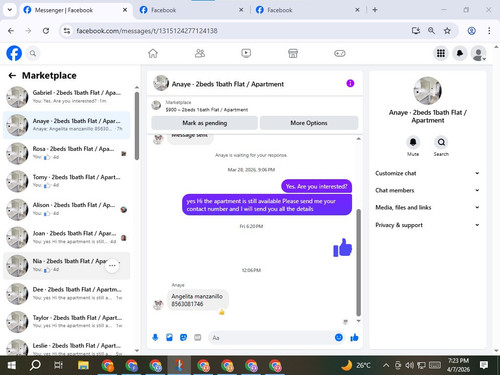
Task: Click the Mark as pending button
Action: [x=204, y=123]
